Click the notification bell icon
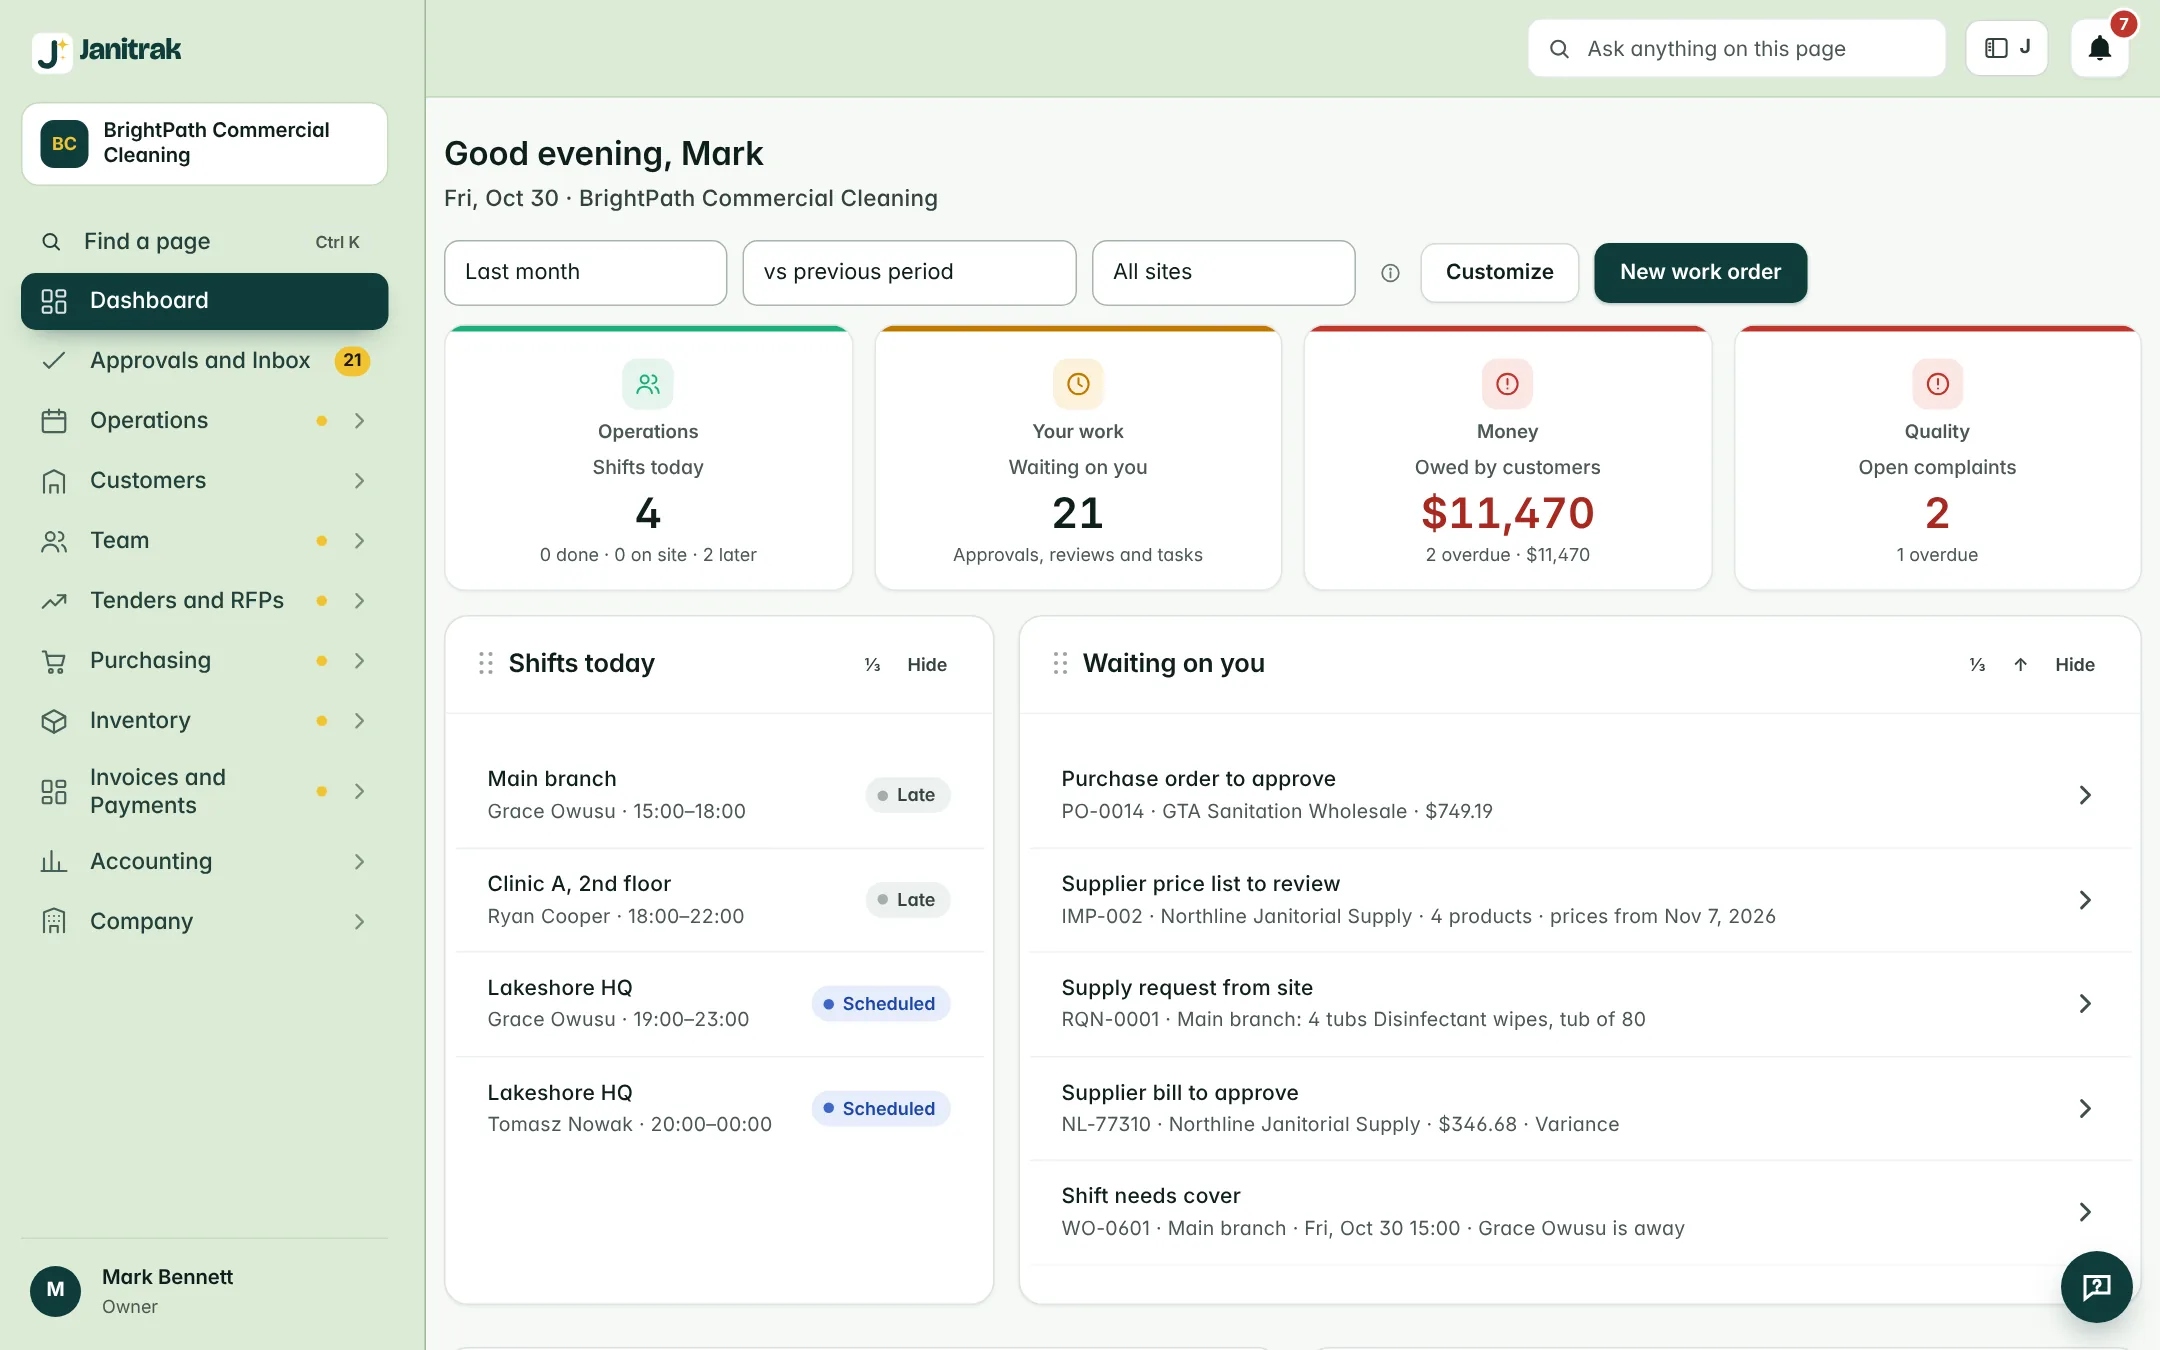 click(x=2099, y=48)
